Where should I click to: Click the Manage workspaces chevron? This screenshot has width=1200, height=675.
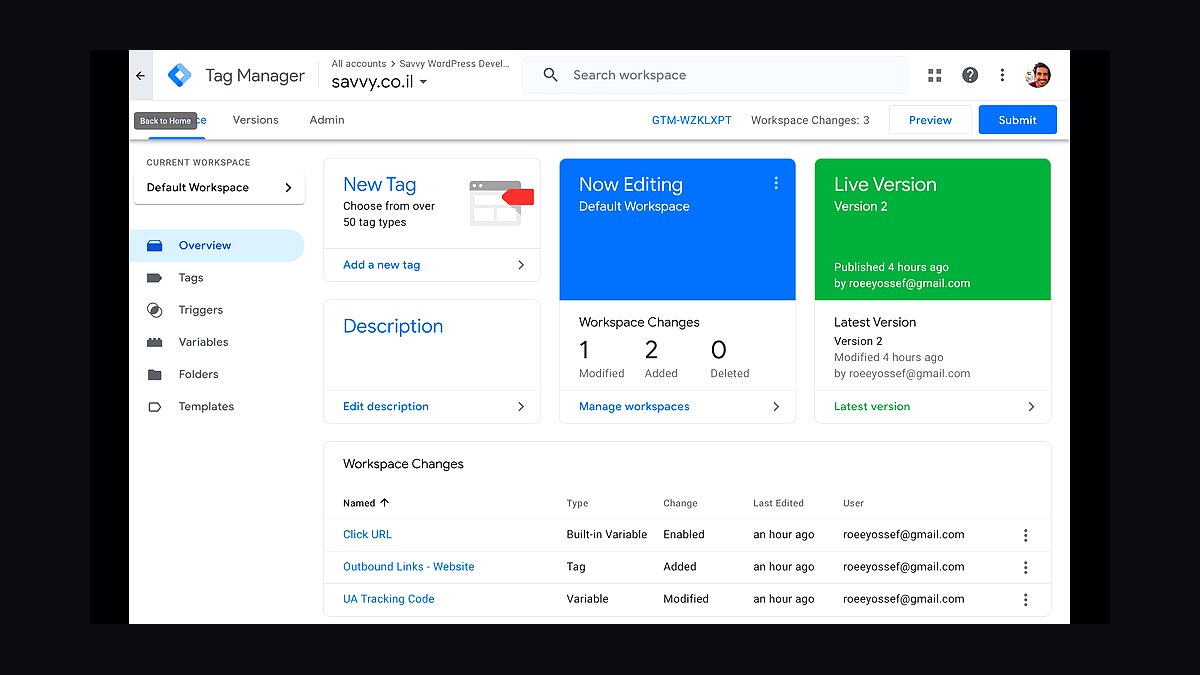(777, 407)
